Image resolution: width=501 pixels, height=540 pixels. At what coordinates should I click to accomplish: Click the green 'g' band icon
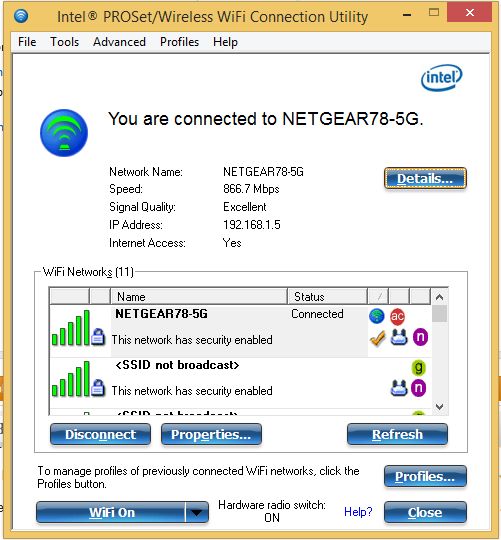418,367
